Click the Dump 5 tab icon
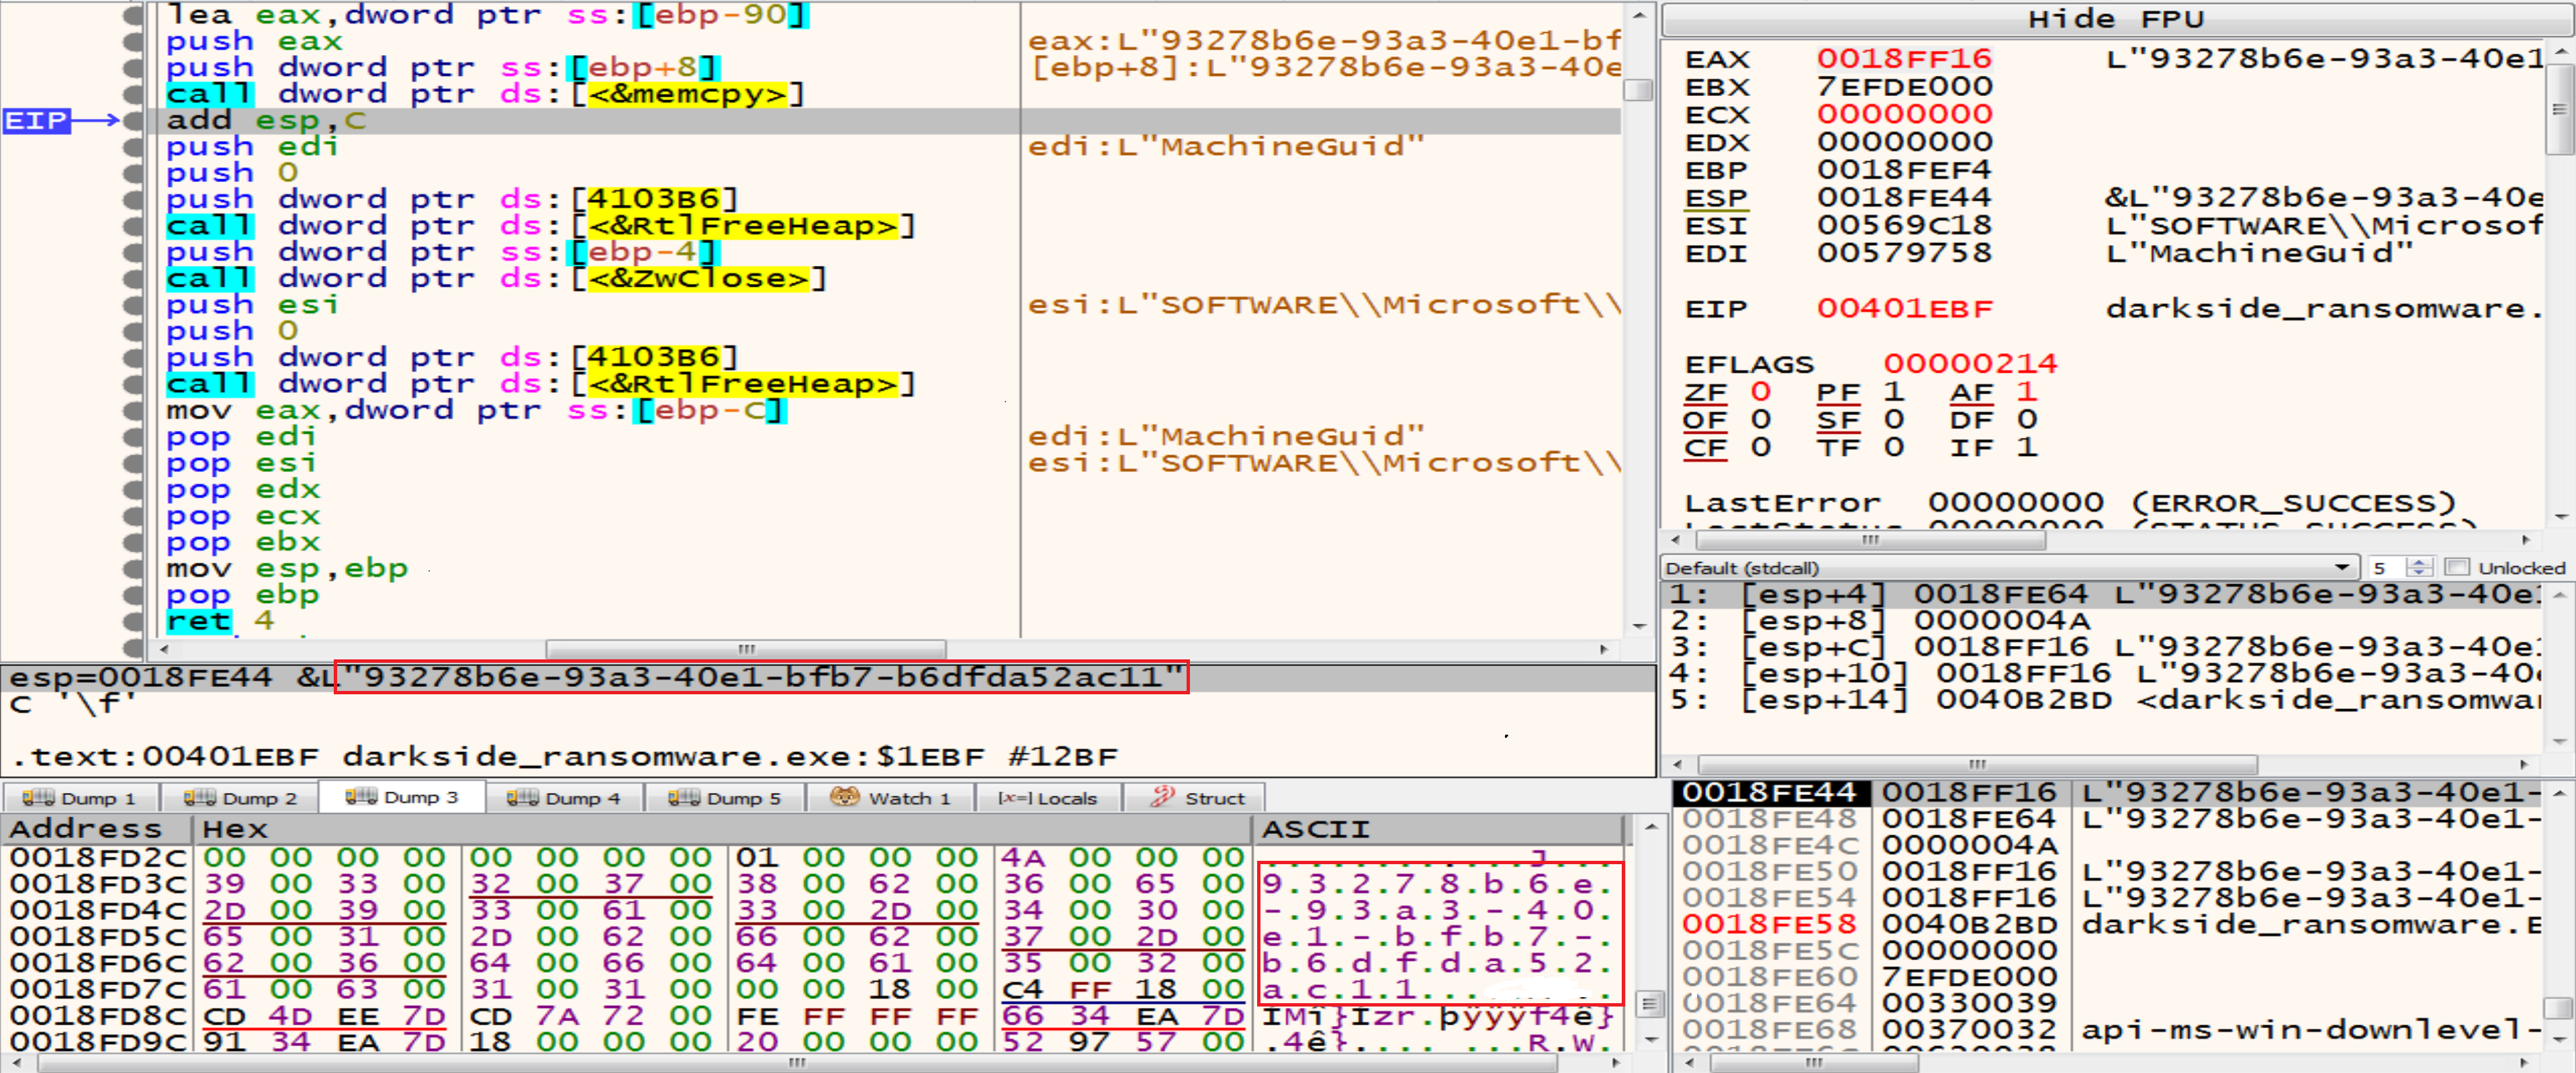This screenshot has width=2576, height=1073. coord(685,797)
